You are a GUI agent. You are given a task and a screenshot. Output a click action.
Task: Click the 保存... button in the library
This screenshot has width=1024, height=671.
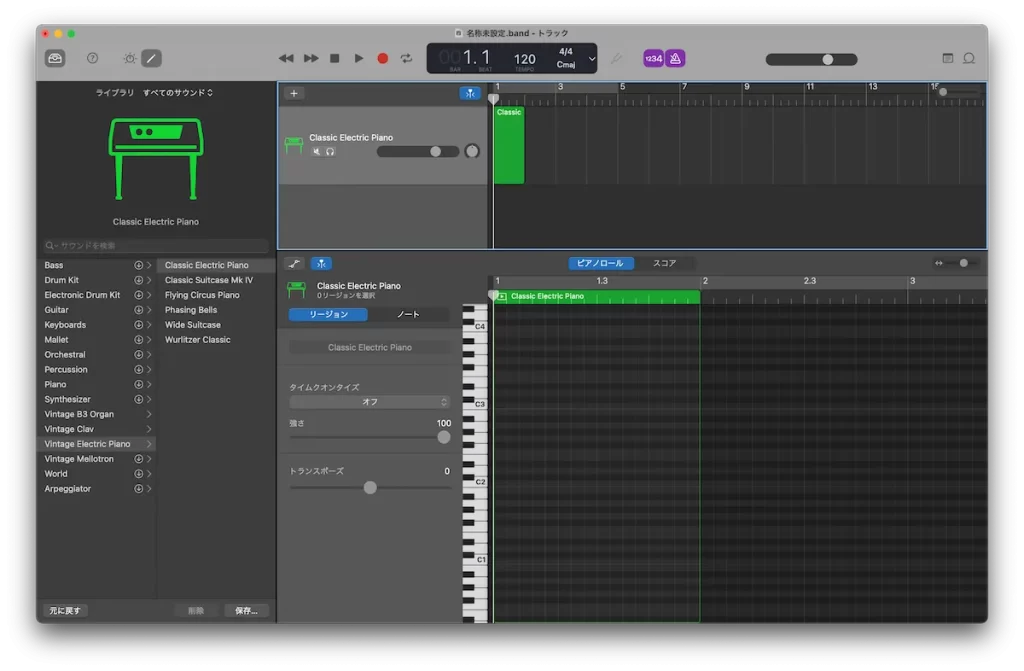[246, 610]
